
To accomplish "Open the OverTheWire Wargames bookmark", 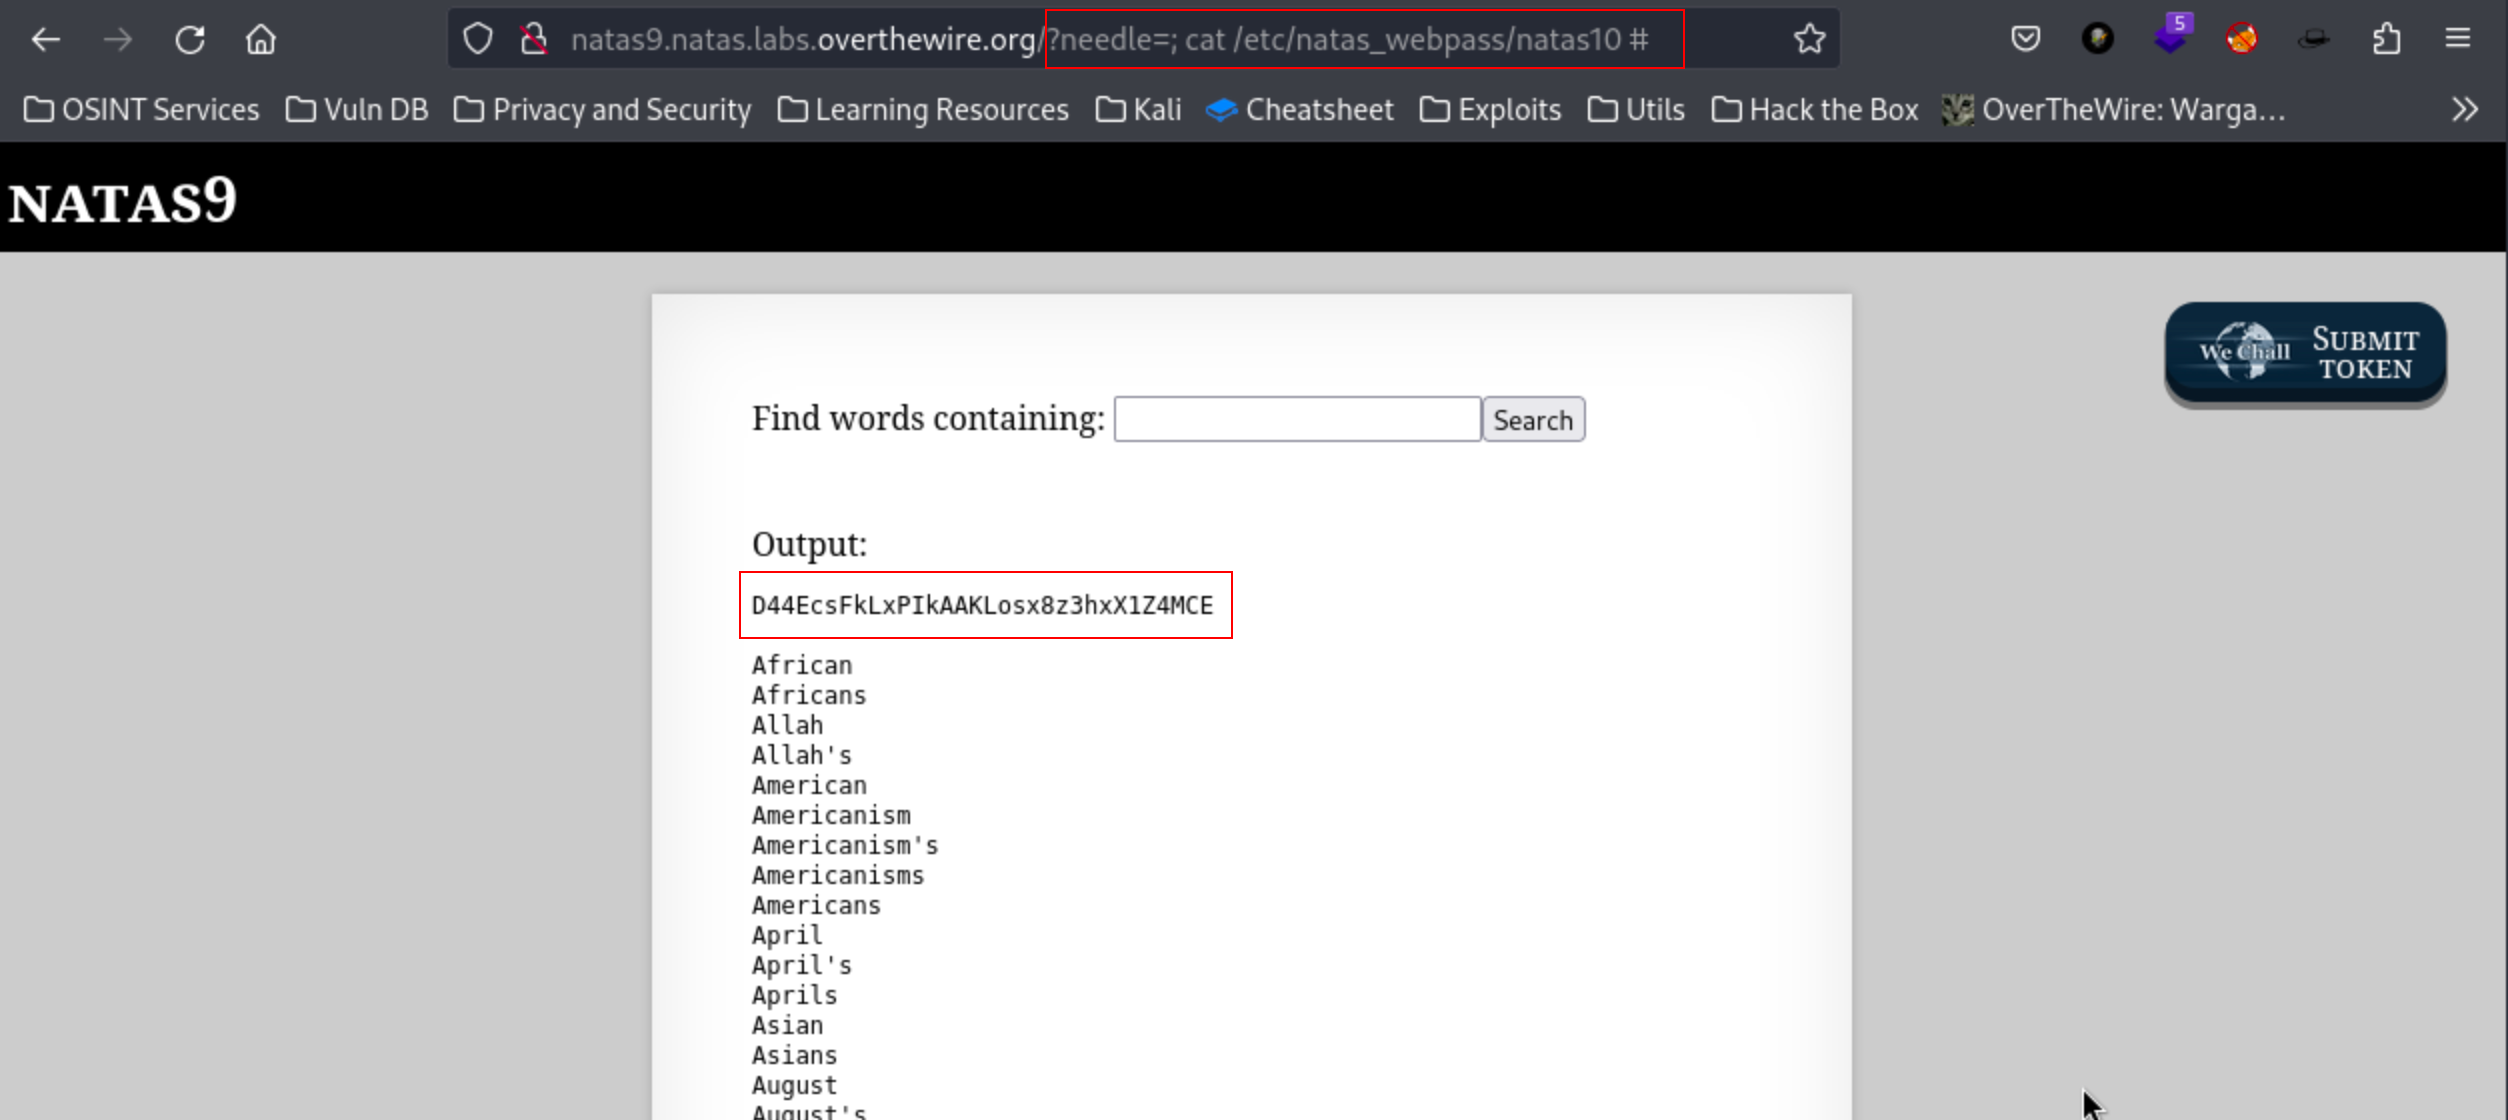I will 2113,109.
